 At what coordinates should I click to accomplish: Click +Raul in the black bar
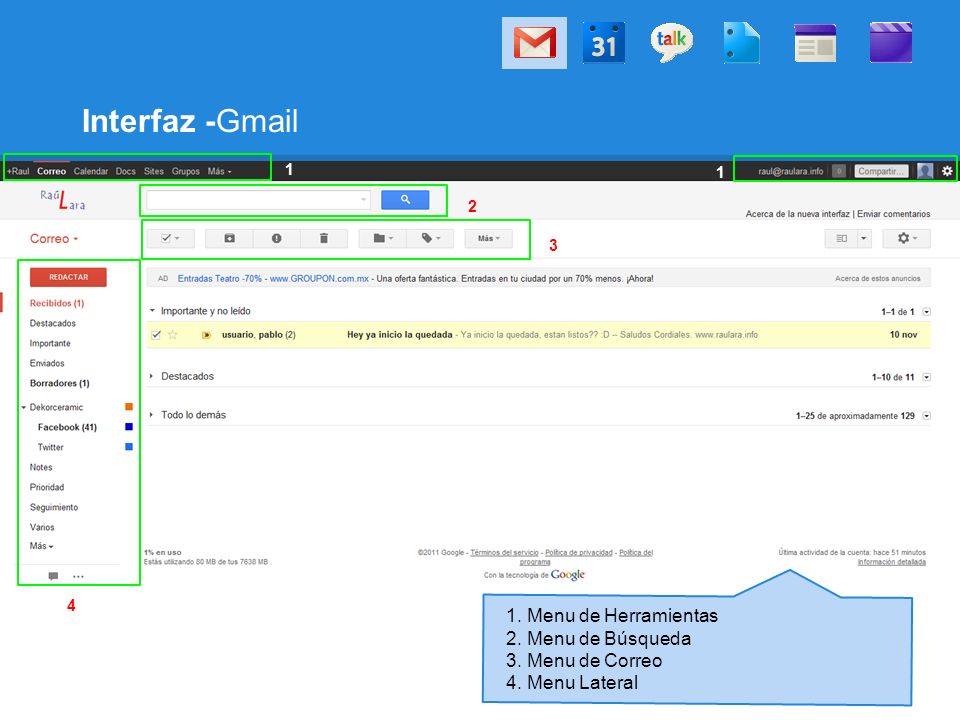click(18, 171)
